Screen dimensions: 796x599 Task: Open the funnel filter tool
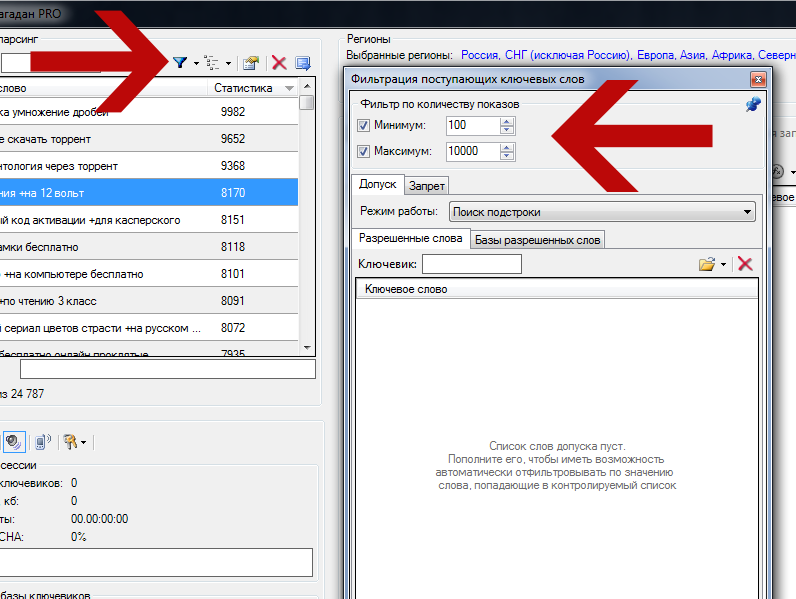click(x=180, y=63)
